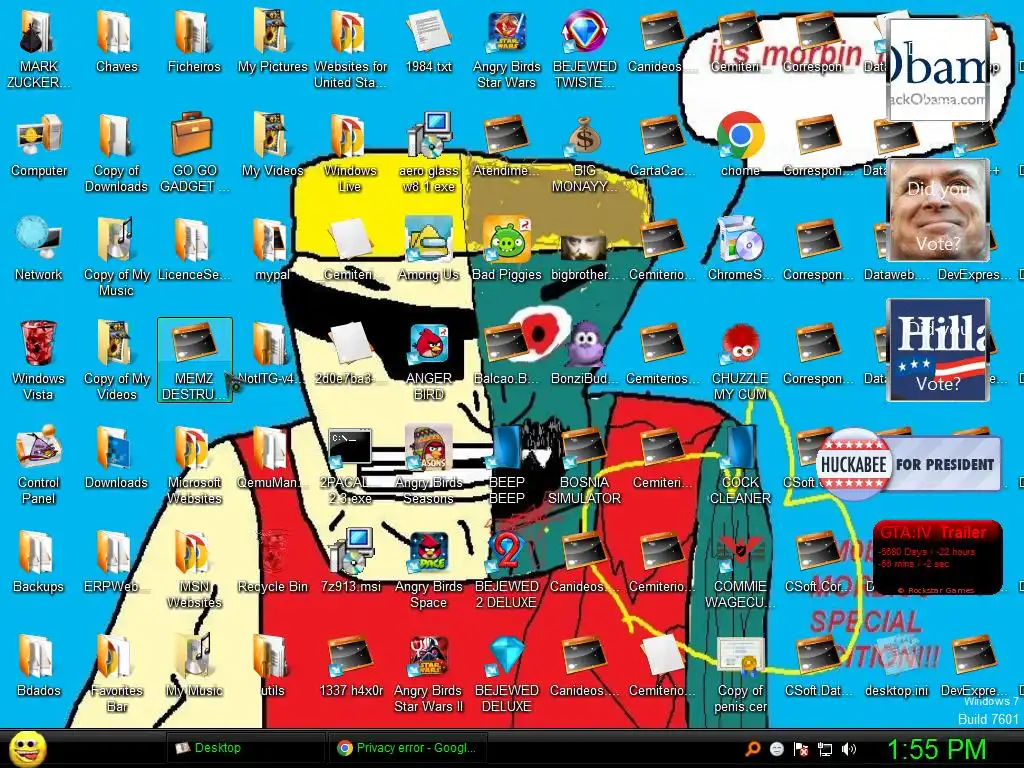1024x768 pixels.
Task: Click the smiley face Start button
Action: [x=28, y=748]
